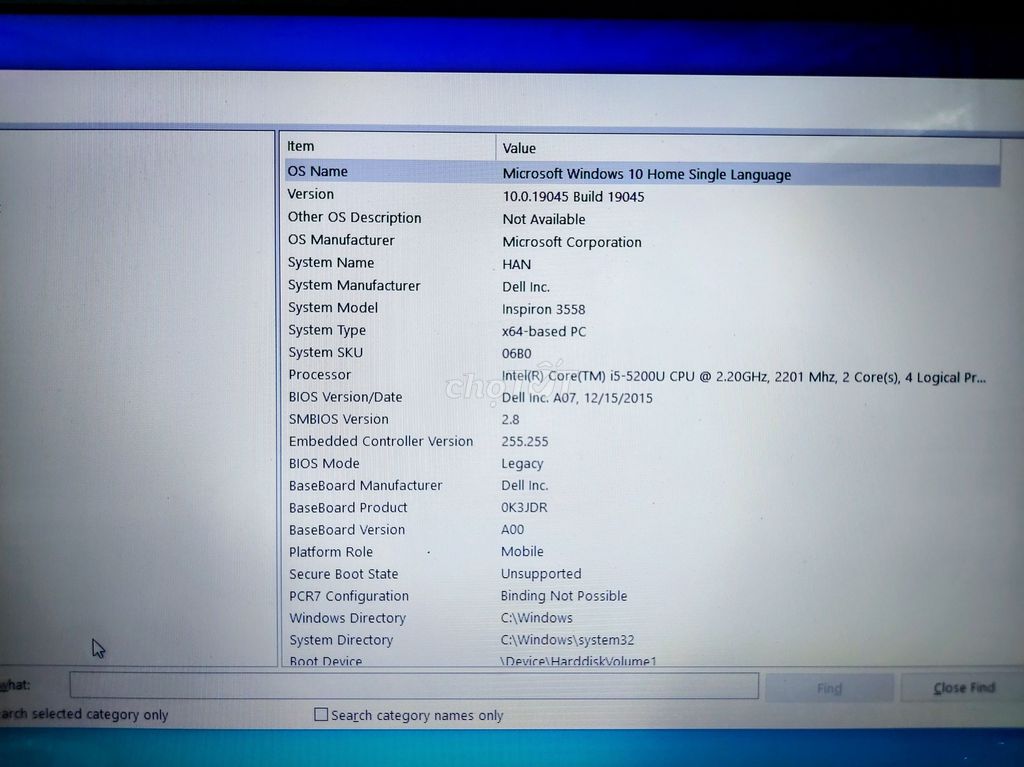Click the 10.0.19045 Build 19045 value
Image resolution: width=1024 pixels, height=767 pixels.
[573, 197]
